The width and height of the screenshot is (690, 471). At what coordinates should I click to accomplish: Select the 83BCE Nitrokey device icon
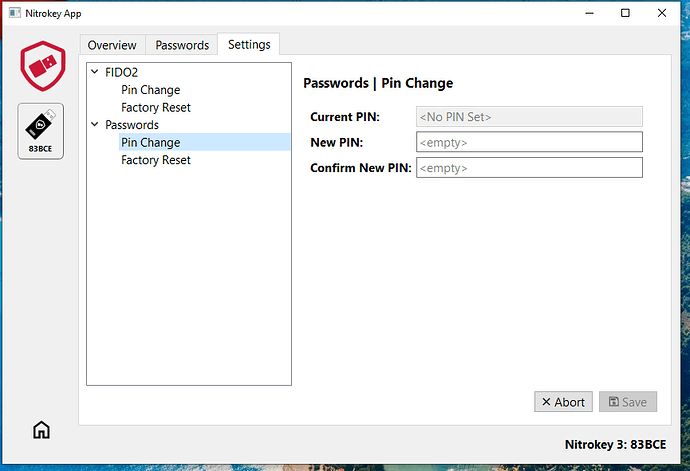(40, 130)
